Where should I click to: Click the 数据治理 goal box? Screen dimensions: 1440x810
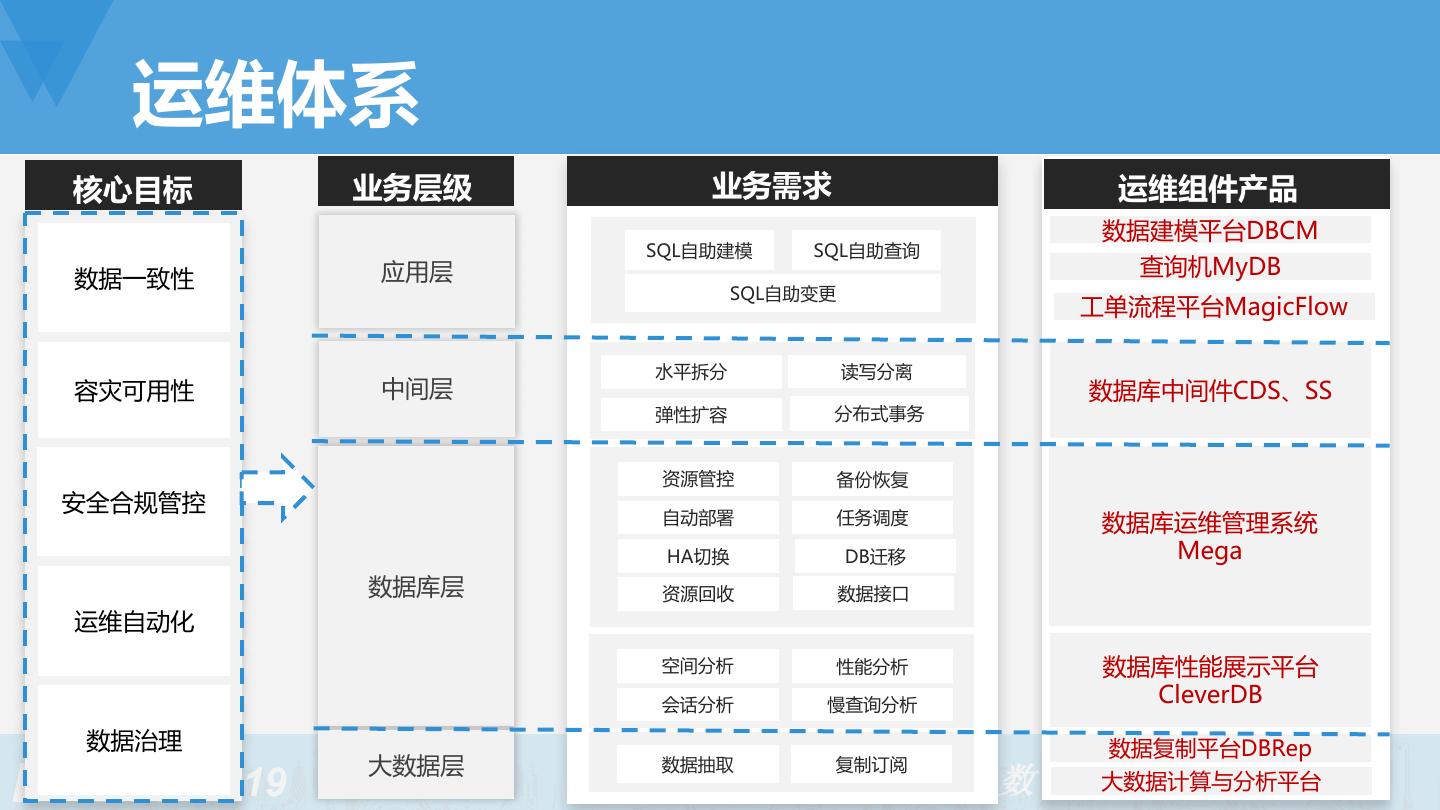coord(134,740)
